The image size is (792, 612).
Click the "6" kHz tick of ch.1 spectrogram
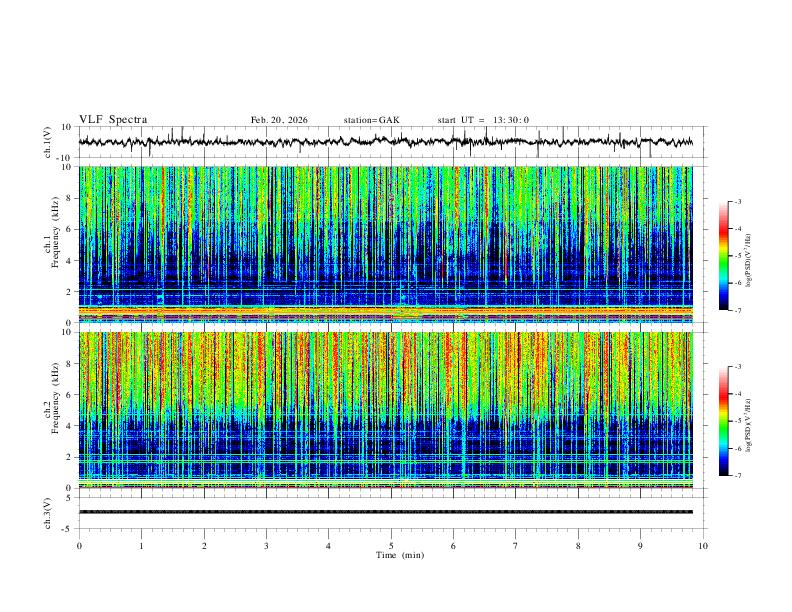(x=70, y=229)
